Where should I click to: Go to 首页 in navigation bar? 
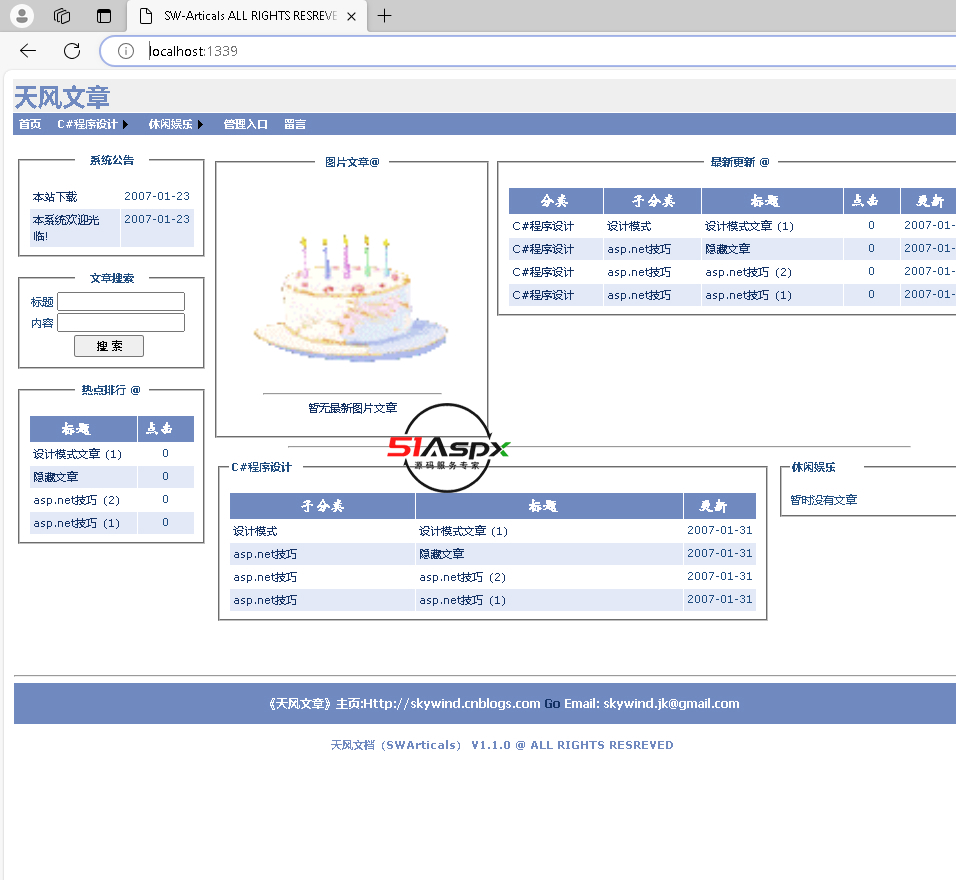(30, 125)
